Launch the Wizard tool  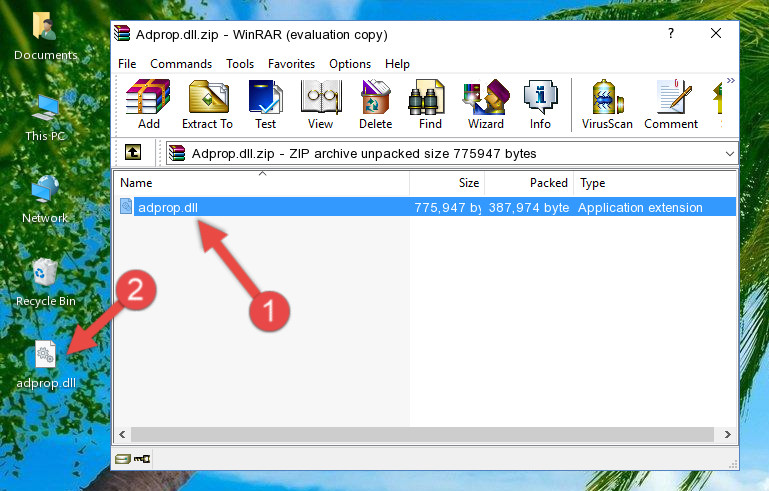pyautogui.click(x=486, y=104)
